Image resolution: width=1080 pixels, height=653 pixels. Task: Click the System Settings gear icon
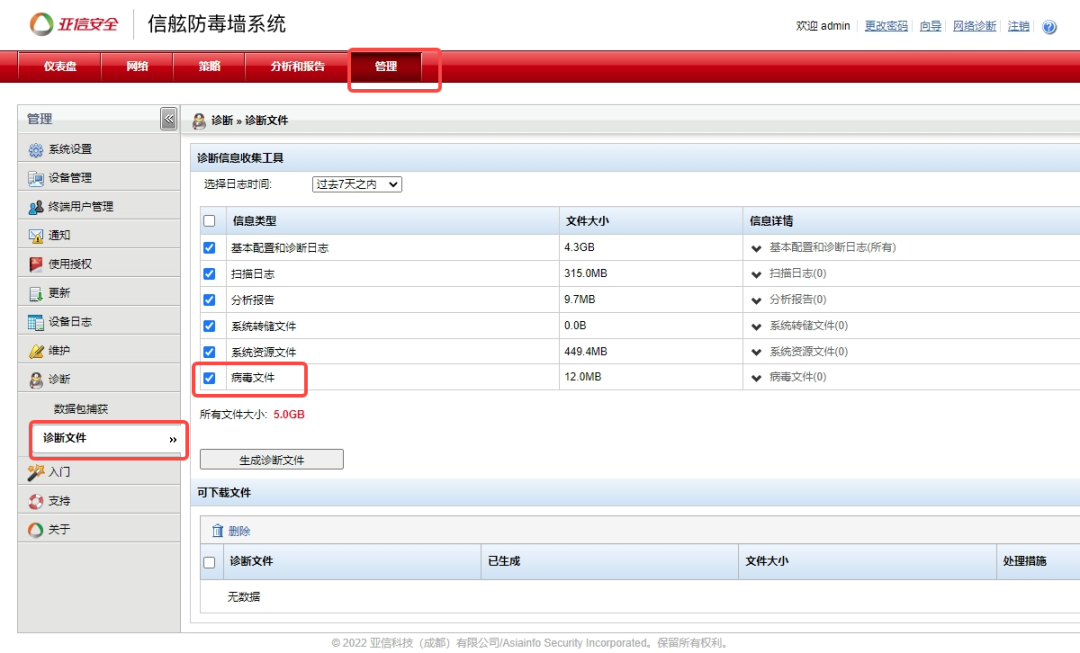36,150
